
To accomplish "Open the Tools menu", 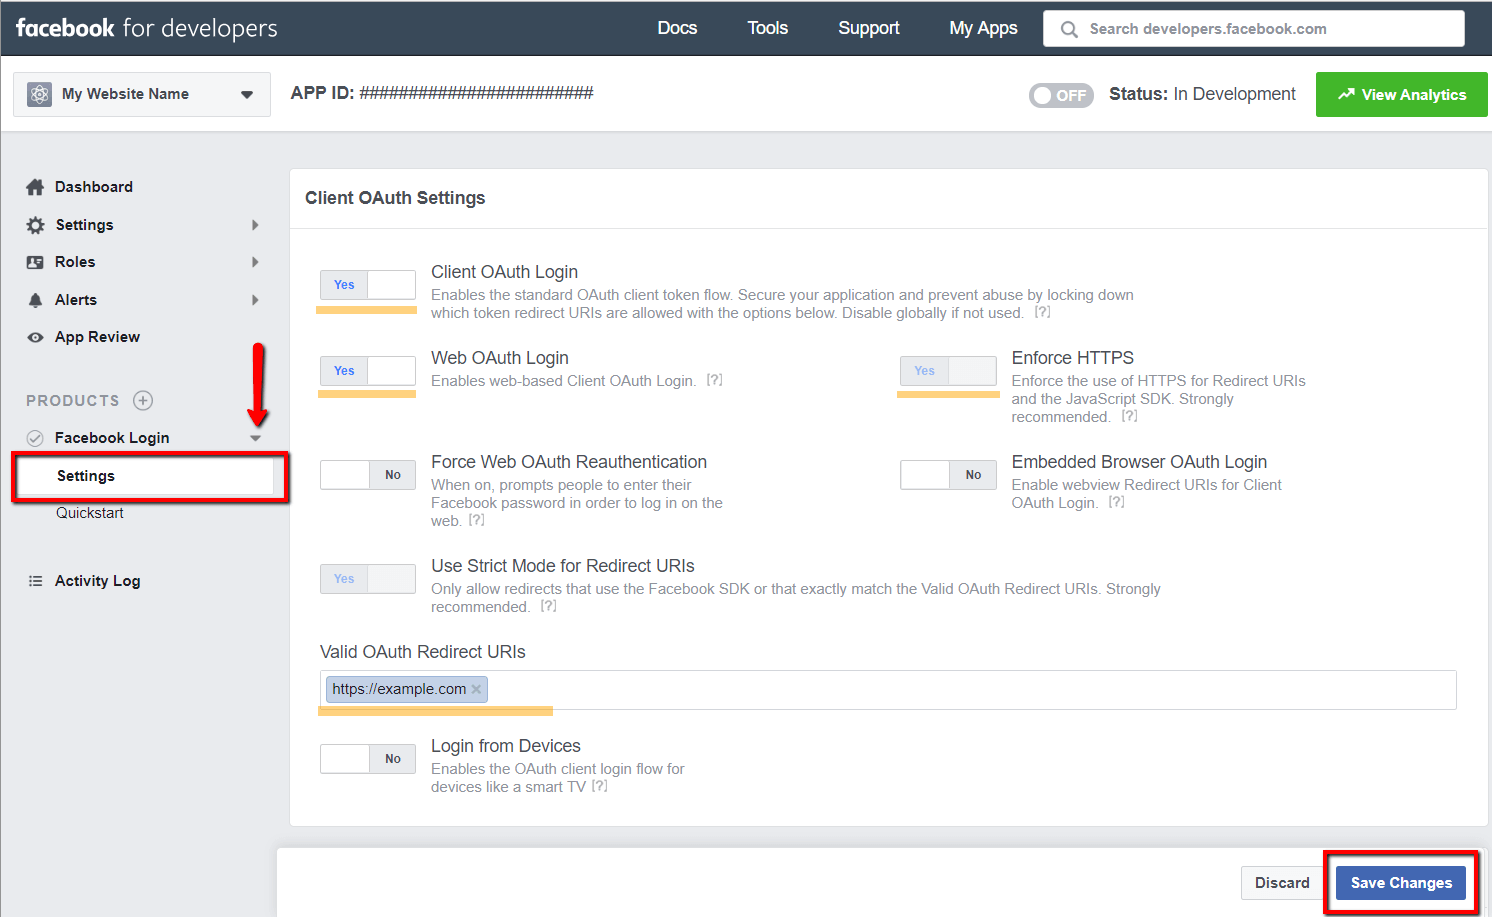I will 768,28.
